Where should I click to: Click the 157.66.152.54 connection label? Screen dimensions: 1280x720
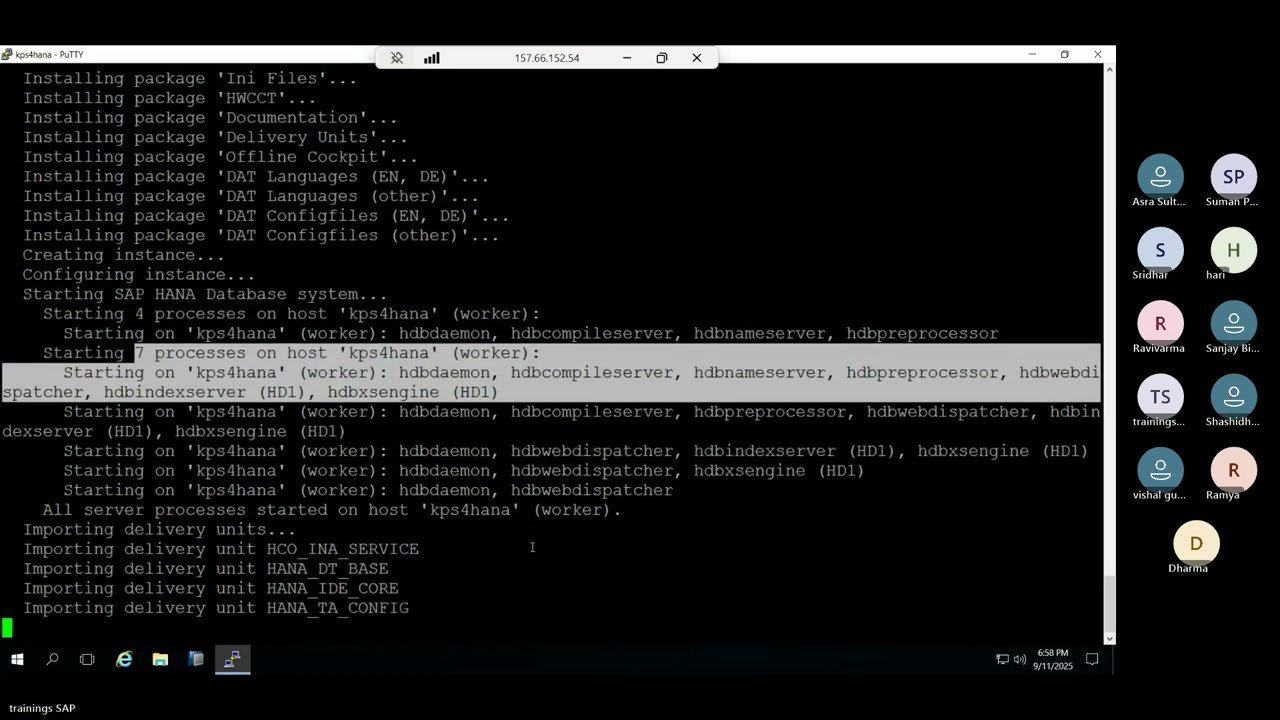(x=547, y=58)
